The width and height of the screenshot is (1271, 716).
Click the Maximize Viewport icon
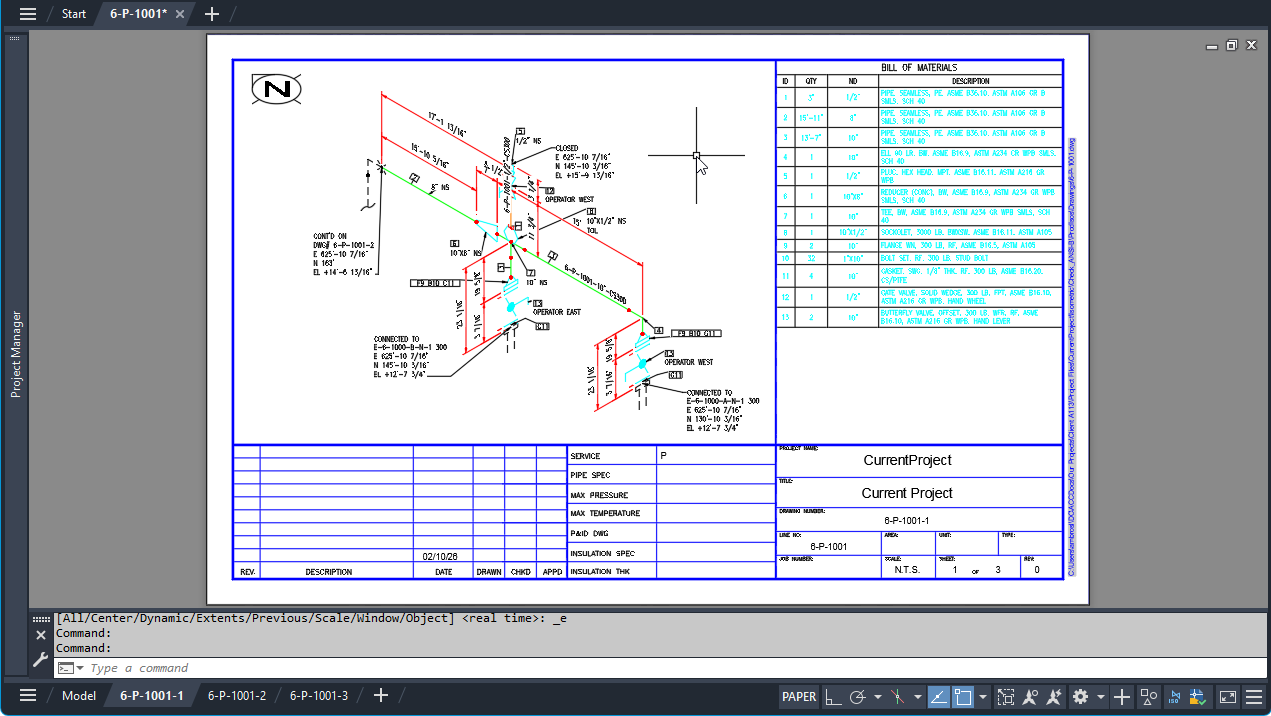(x=1006, y=696)
